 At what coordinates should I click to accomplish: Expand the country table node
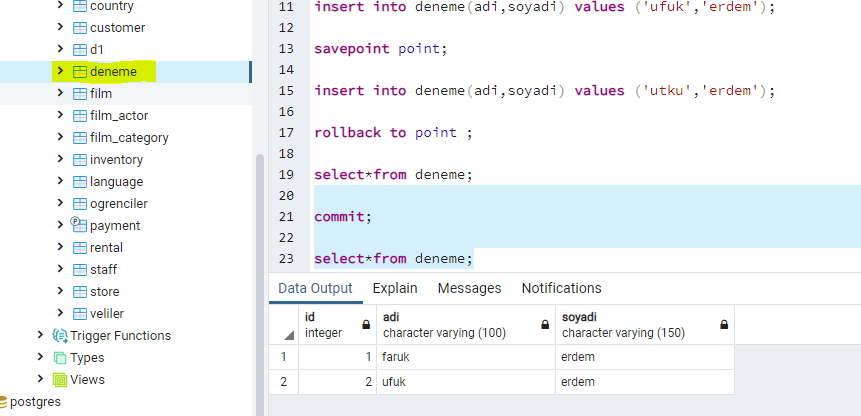point(60,5)
